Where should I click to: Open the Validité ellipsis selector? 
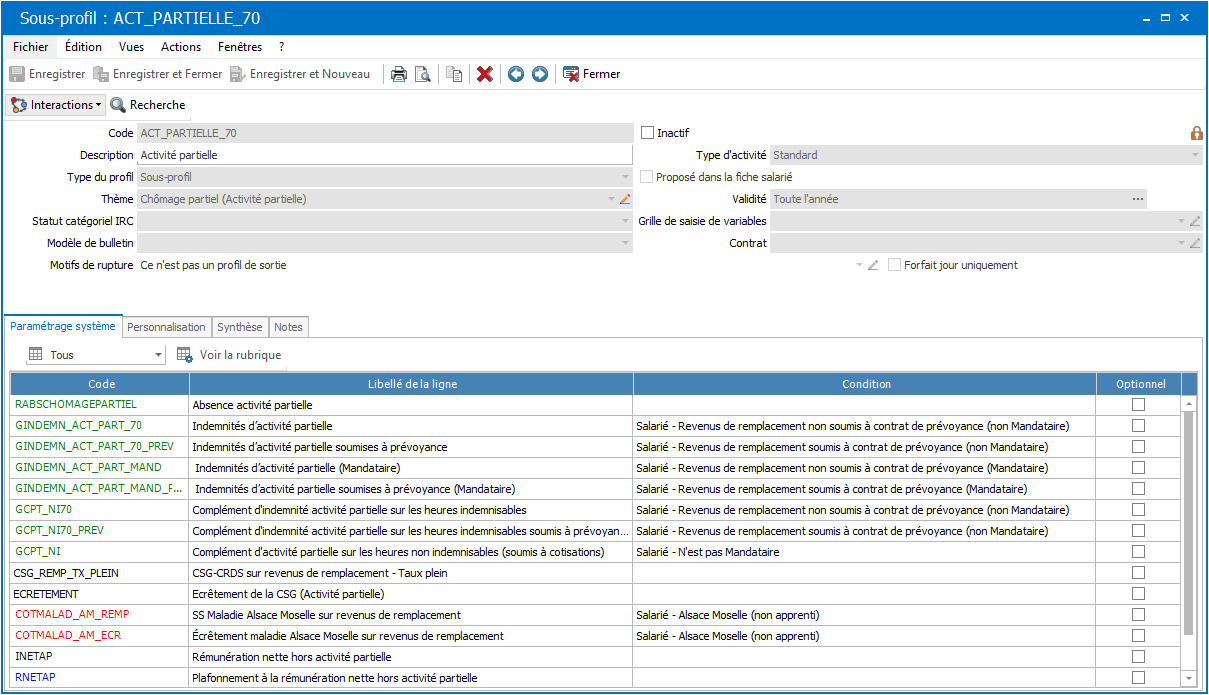coord(1137,199)
